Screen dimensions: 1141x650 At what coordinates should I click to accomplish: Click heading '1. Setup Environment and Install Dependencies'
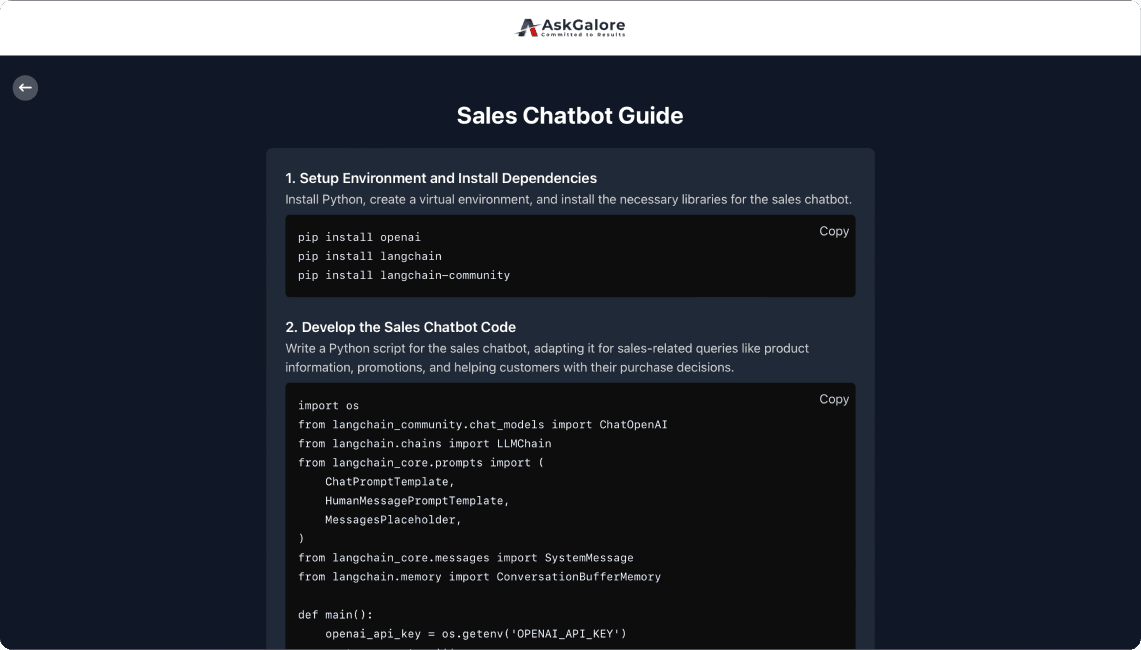pyautogui.click(x=441, y=178)
